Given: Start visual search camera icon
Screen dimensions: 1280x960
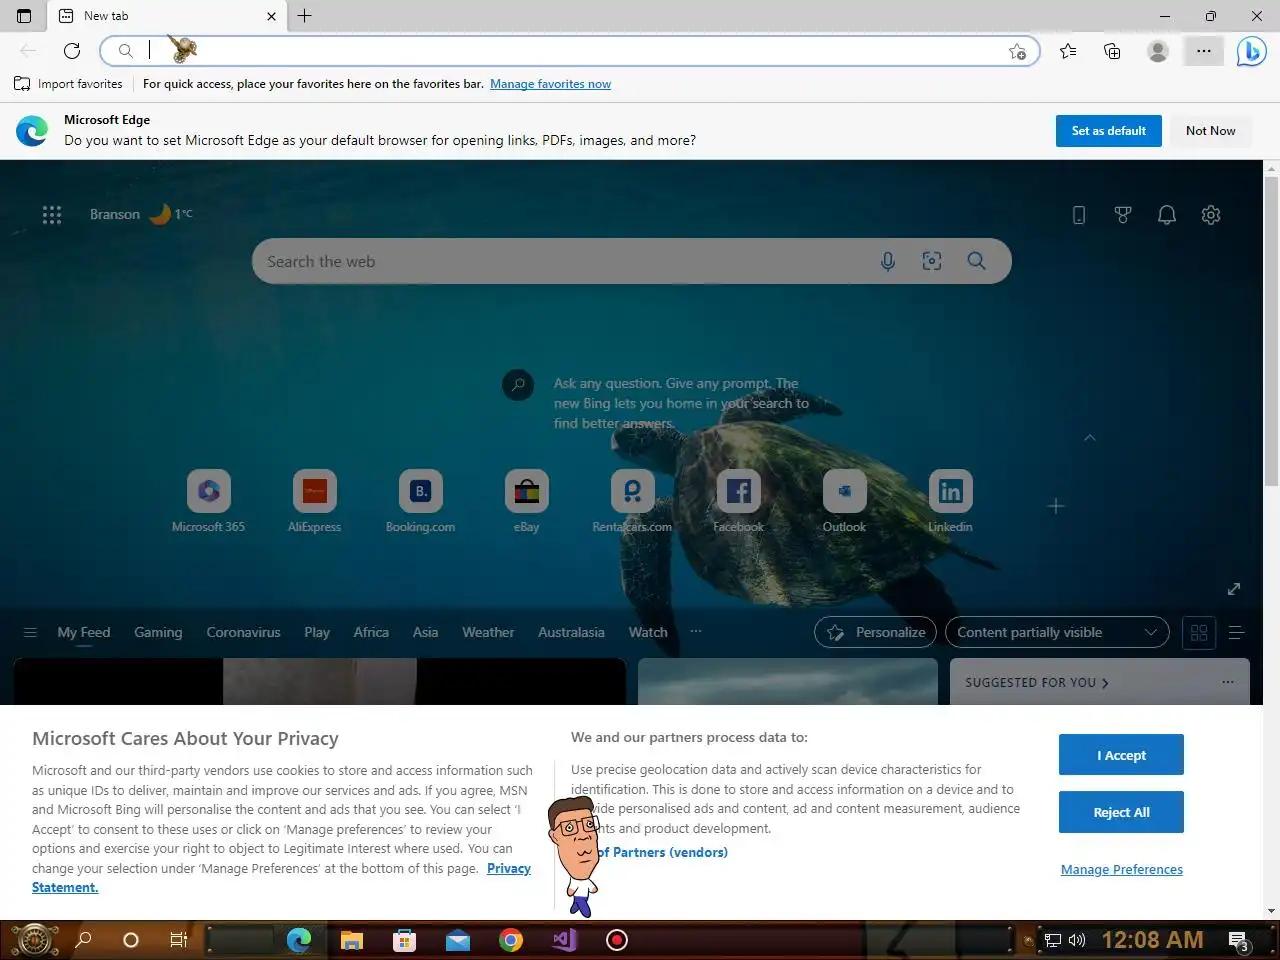Looking at the screenshot, I should [x=932, y=261].
